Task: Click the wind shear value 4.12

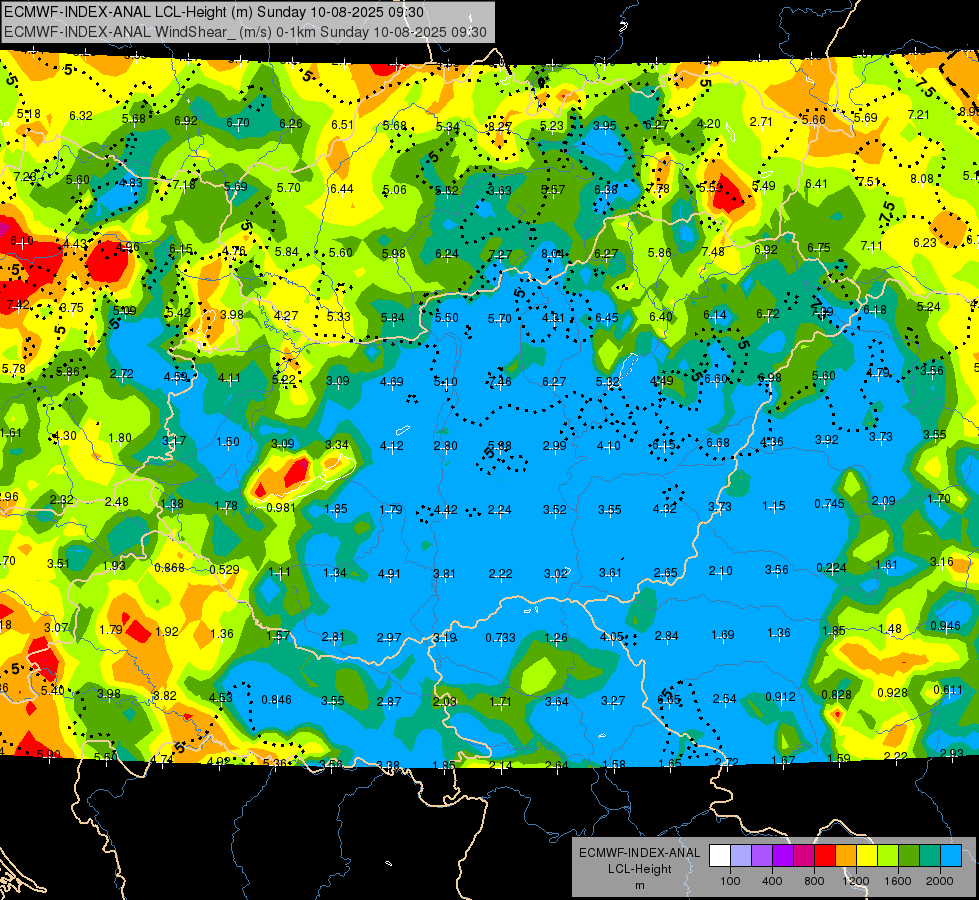Action: [x=391, y=446]
